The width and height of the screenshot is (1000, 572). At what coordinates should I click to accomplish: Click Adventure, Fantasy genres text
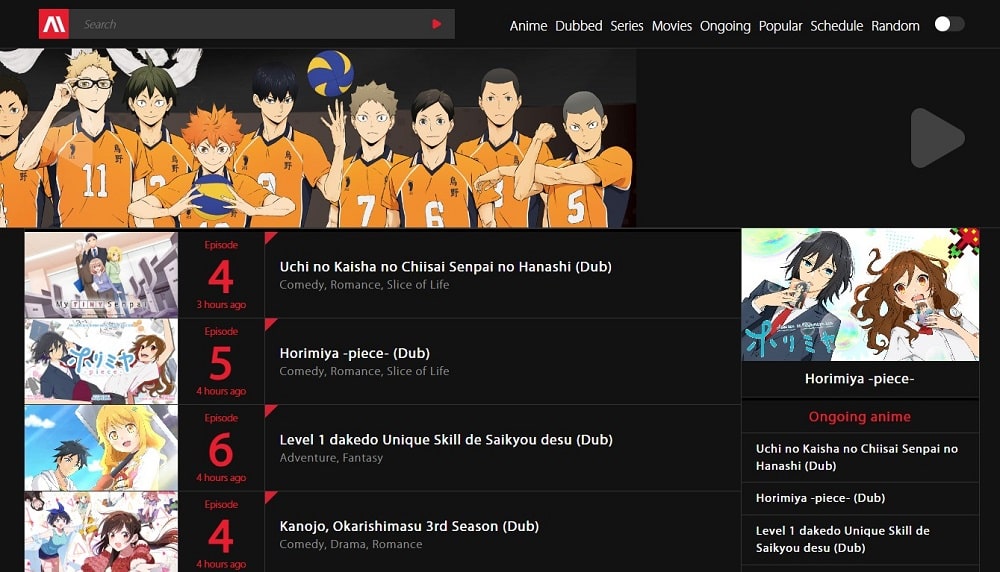point(331,458)
